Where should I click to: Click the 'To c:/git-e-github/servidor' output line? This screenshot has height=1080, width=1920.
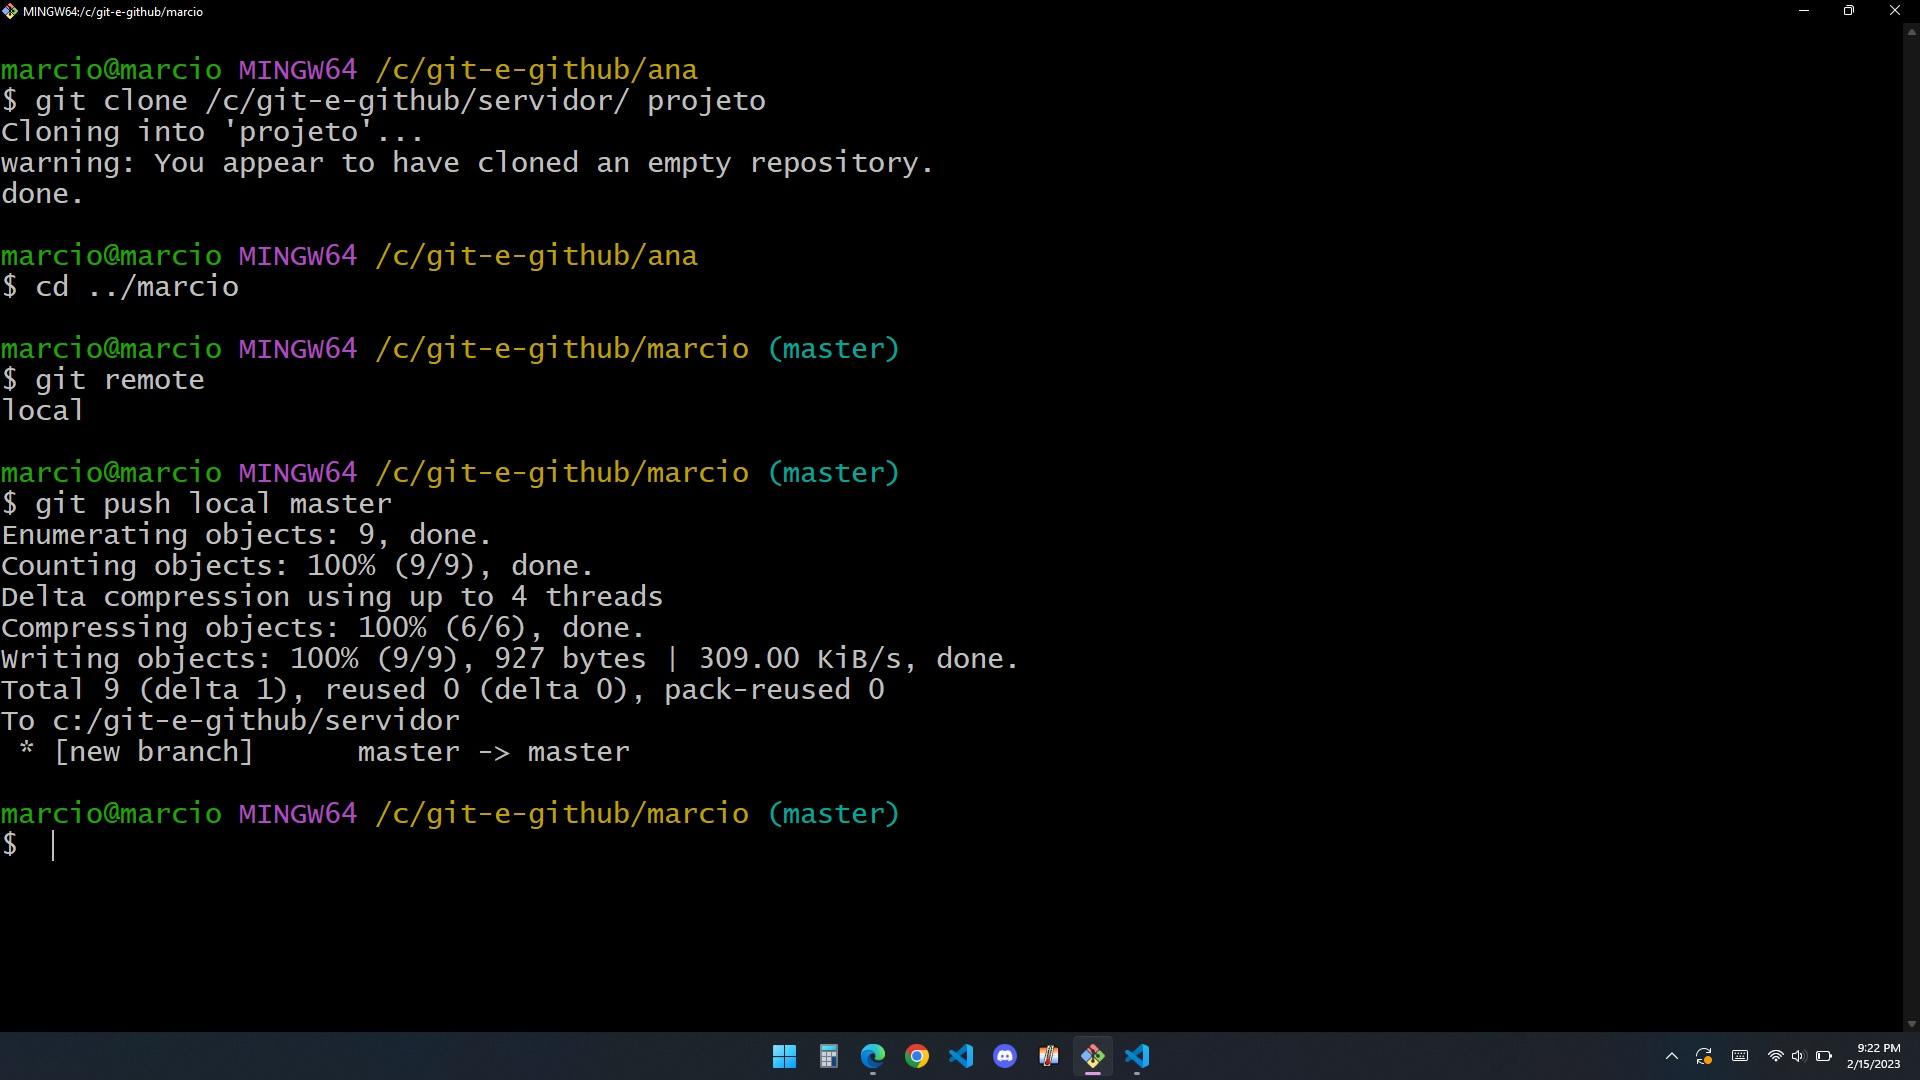tap(231, 721)
